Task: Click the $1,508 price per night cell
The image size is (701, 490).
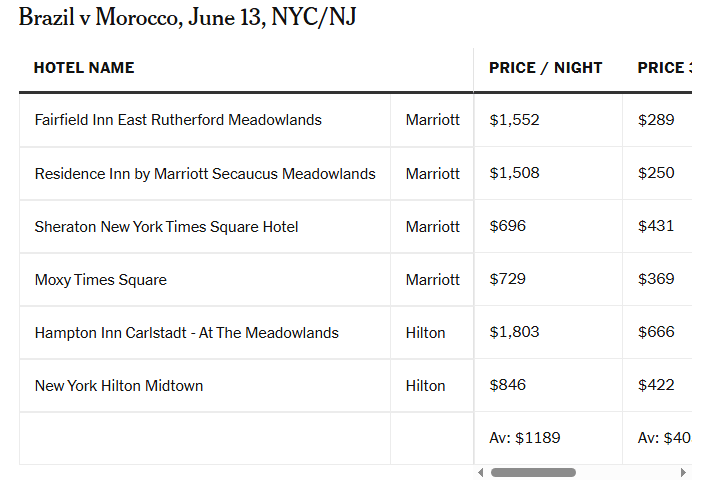Action: pos(514,173)
